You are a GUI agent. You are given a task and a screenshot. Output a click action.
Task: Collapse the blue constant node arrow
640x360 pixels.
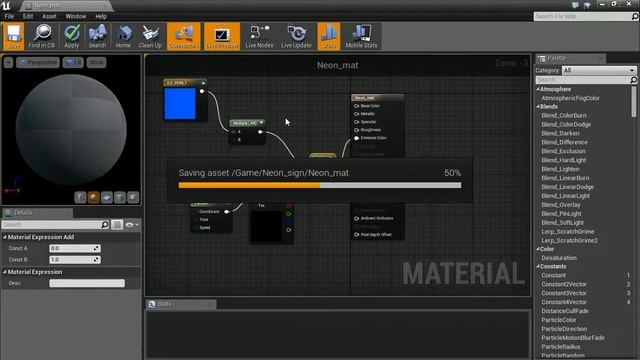(203, 83)
